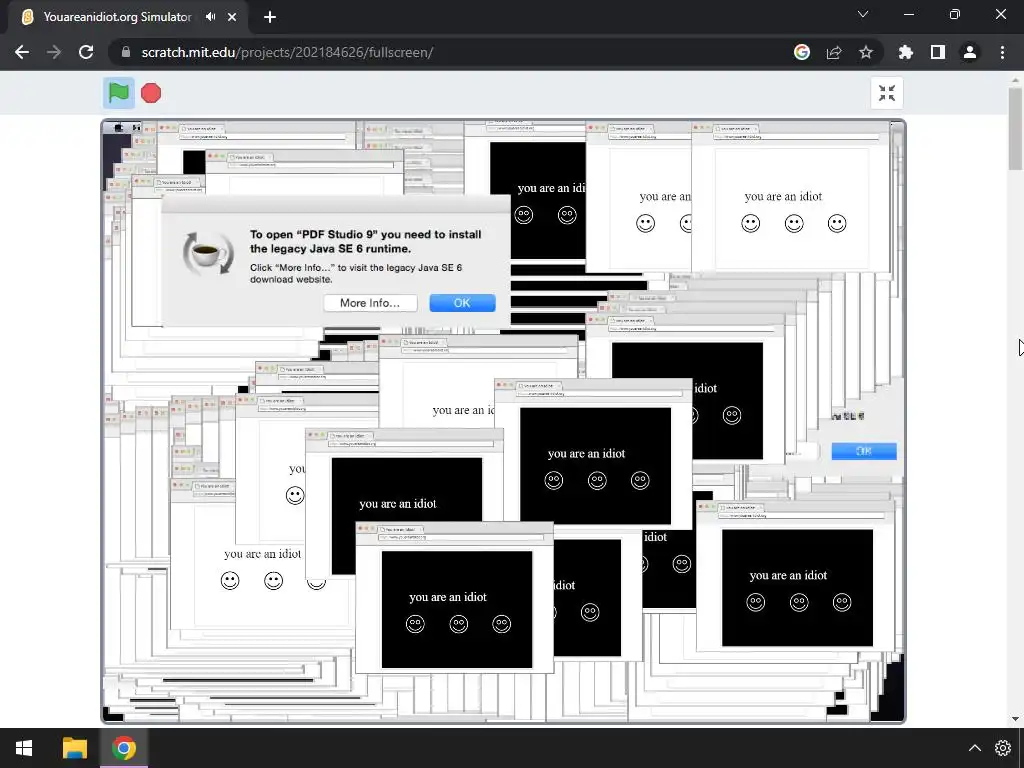View site information lock icon
1024x768 pixels.
[x=126, y=52]
